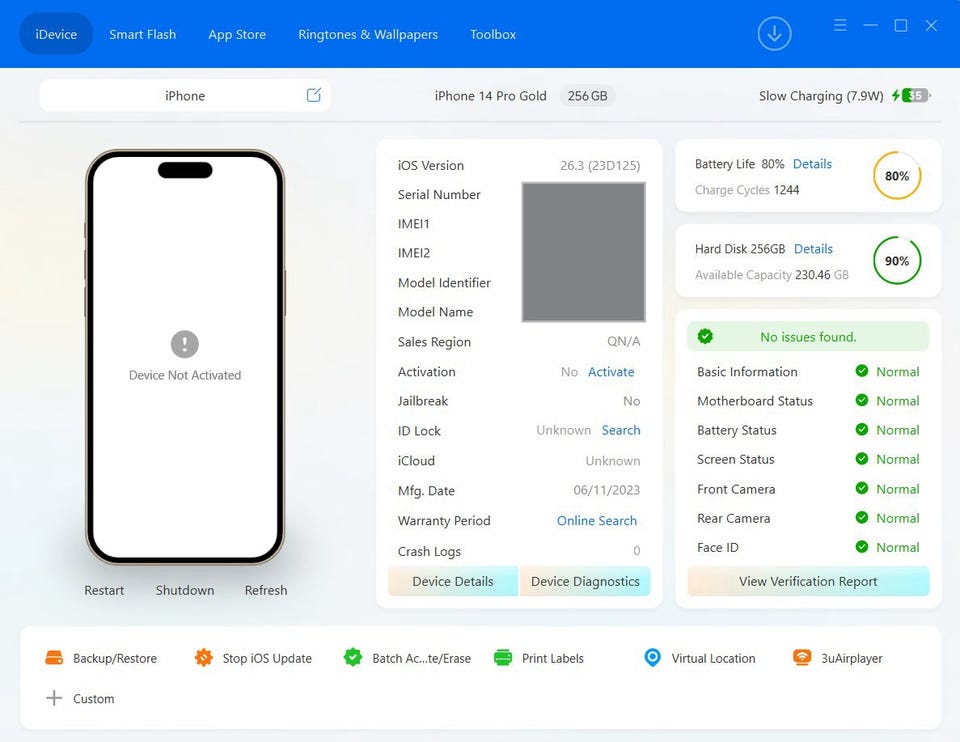Click the Device Not Activated warning icon
This screenshot has height=742, width=960.
pyautogui.click(x=184, y=344)
